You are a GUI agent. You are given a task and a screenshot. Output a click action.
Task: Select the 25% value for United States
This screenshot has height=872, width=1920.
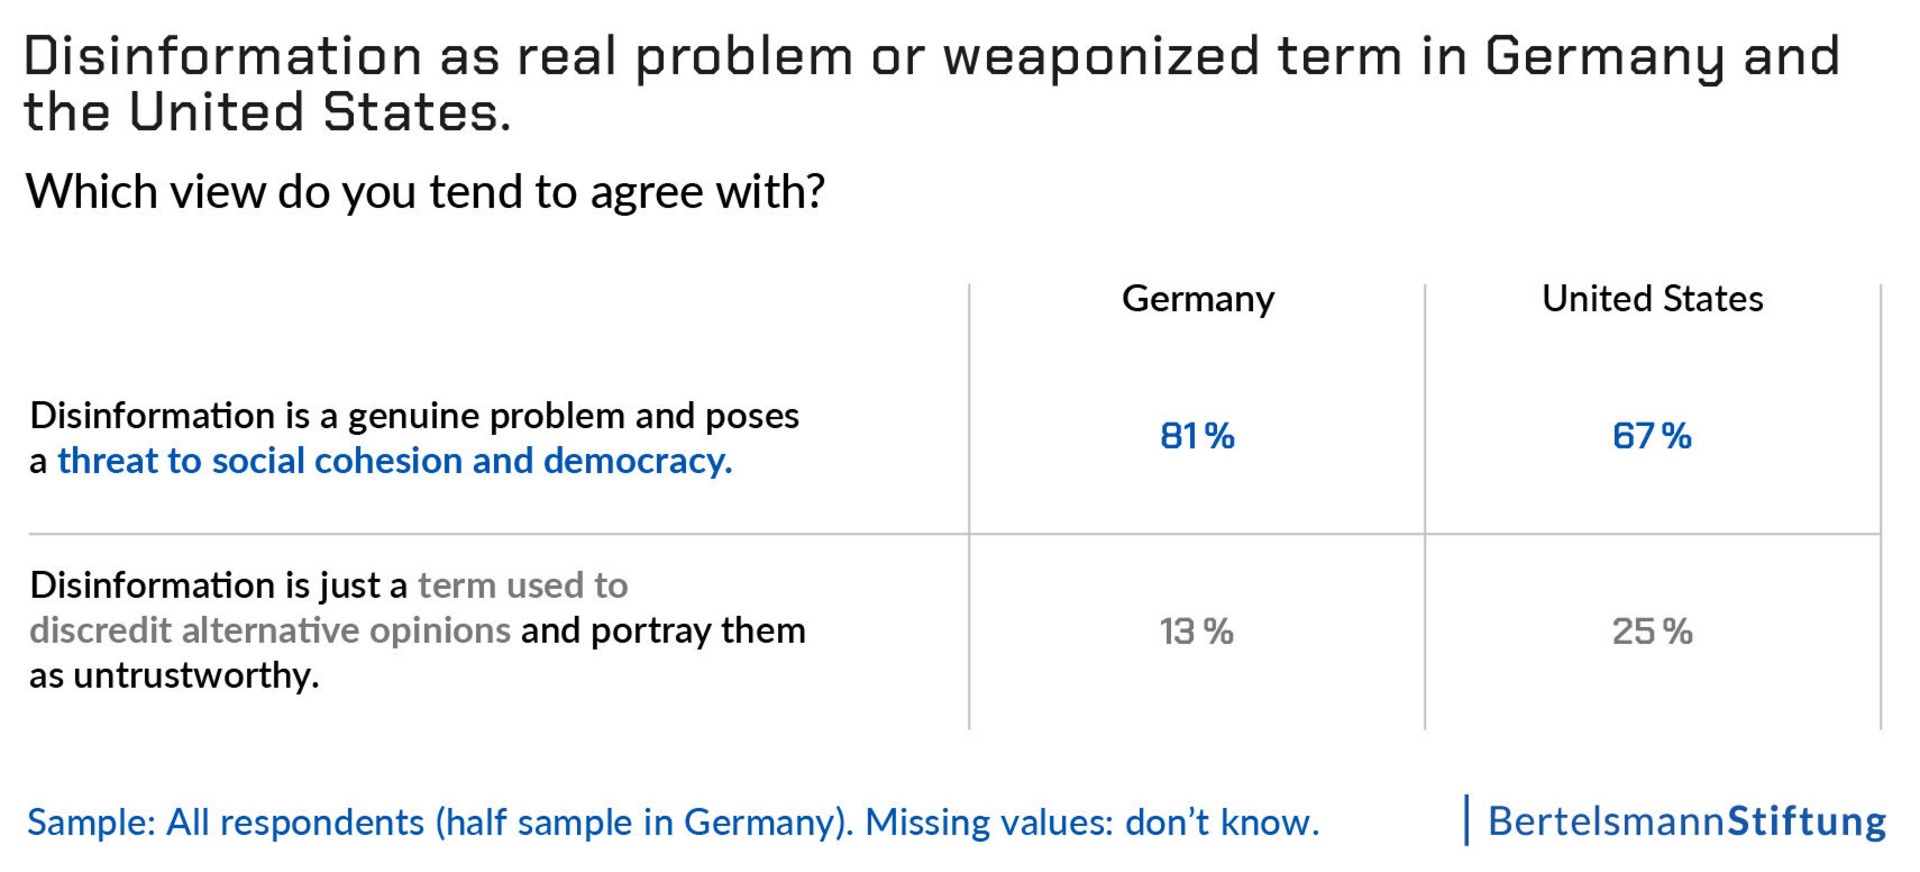(x=1652, y=631)
